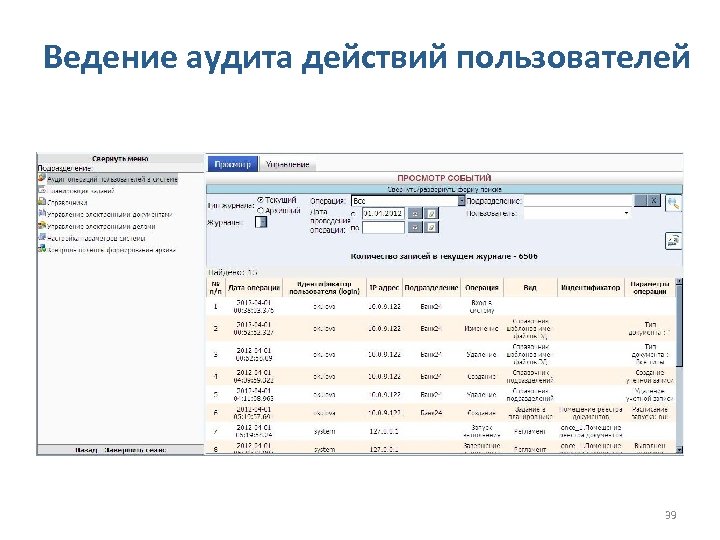Image resolution: width=720 pixels, height=540 pixels.
Task: Click ПРОСМОТР СОБЫТИЙ heading
Action: (444, 178)
